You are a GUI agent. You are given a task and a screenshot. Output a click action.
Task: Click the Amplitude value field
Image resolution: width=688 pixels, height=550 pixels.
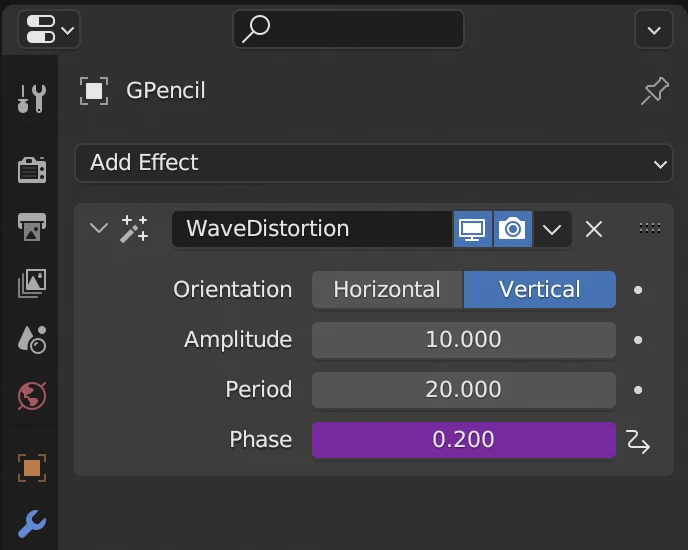(463, 340)
